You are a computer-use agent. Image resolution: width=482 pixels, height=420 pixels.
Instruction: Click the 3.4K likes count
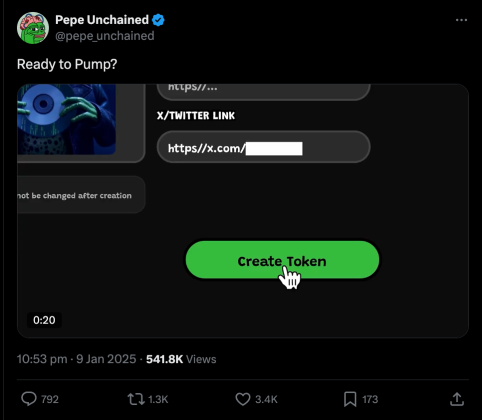pyautogui.click(x=266, y=399)
